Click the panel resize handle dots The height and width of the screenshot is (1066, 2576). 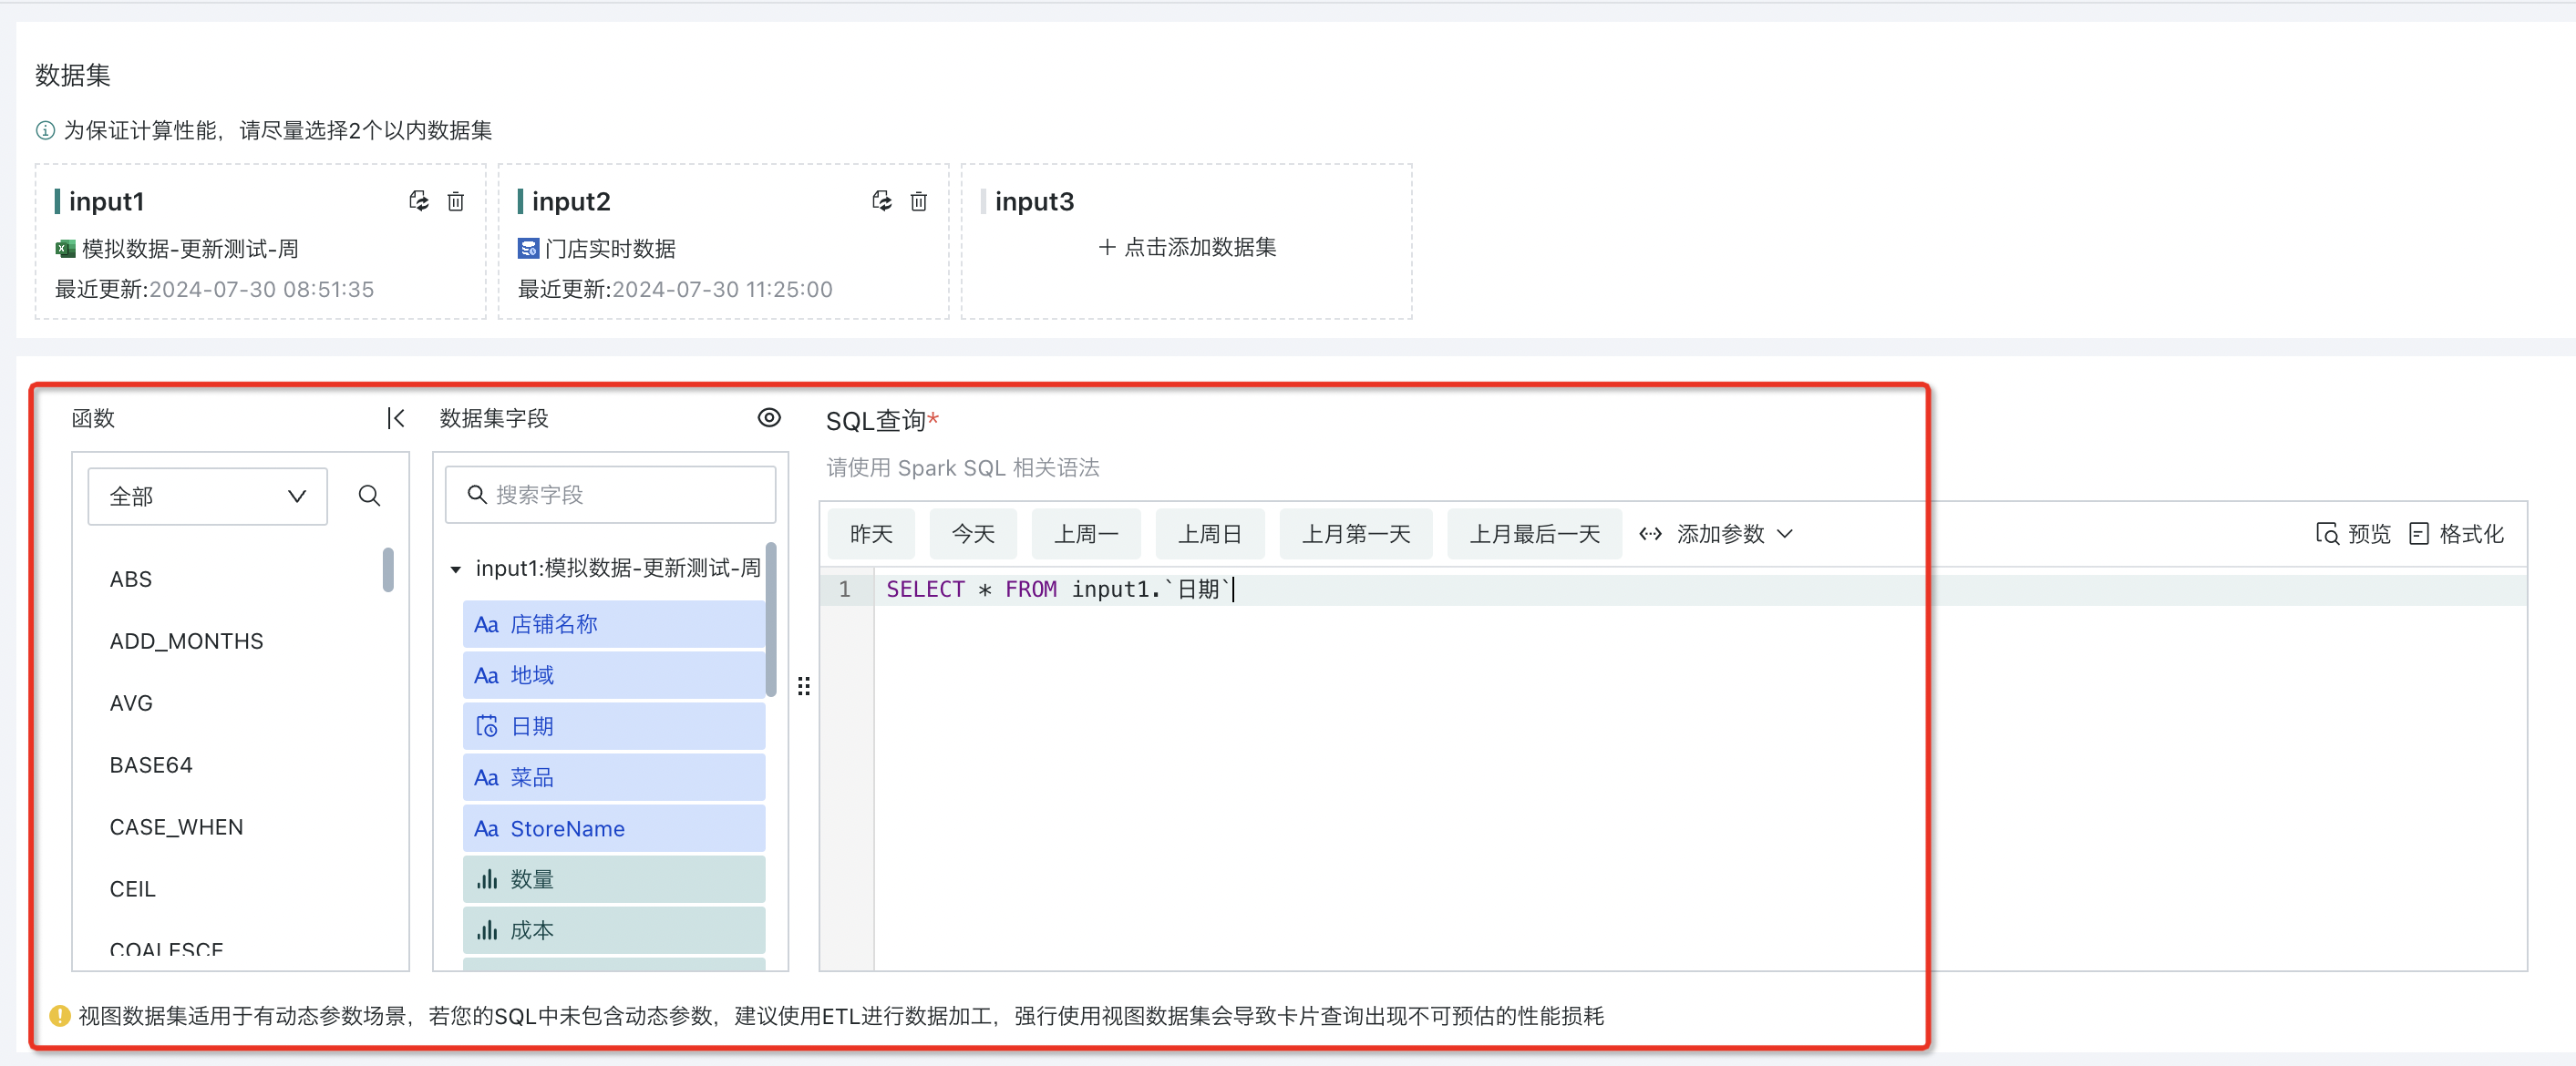[x=804, y=686]
